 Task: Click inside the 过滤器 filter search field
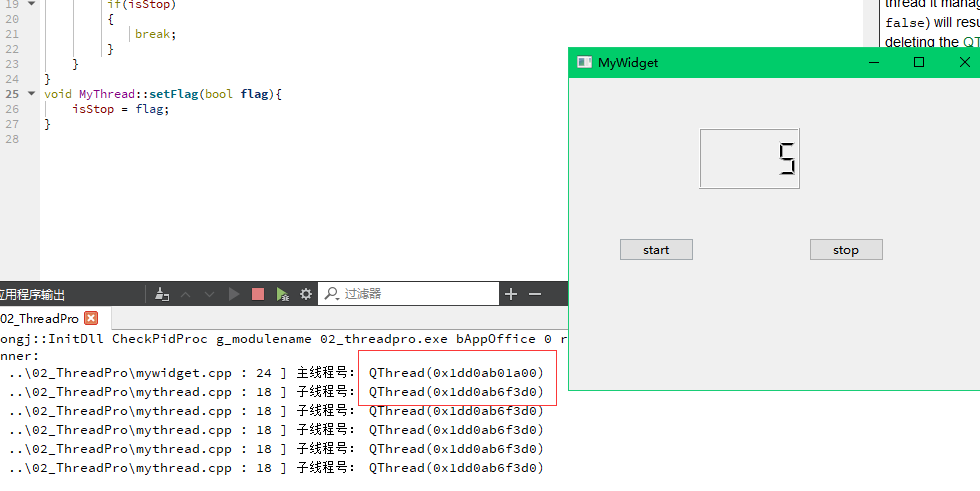409,294
